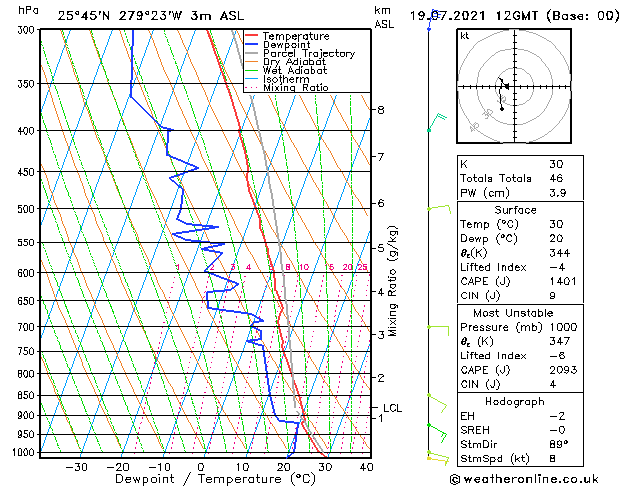Viewport: 629px width, 486px height.
Task: Click the wind barb at 500 hPa
Action: pyautogui.click(x=439, y=209)
